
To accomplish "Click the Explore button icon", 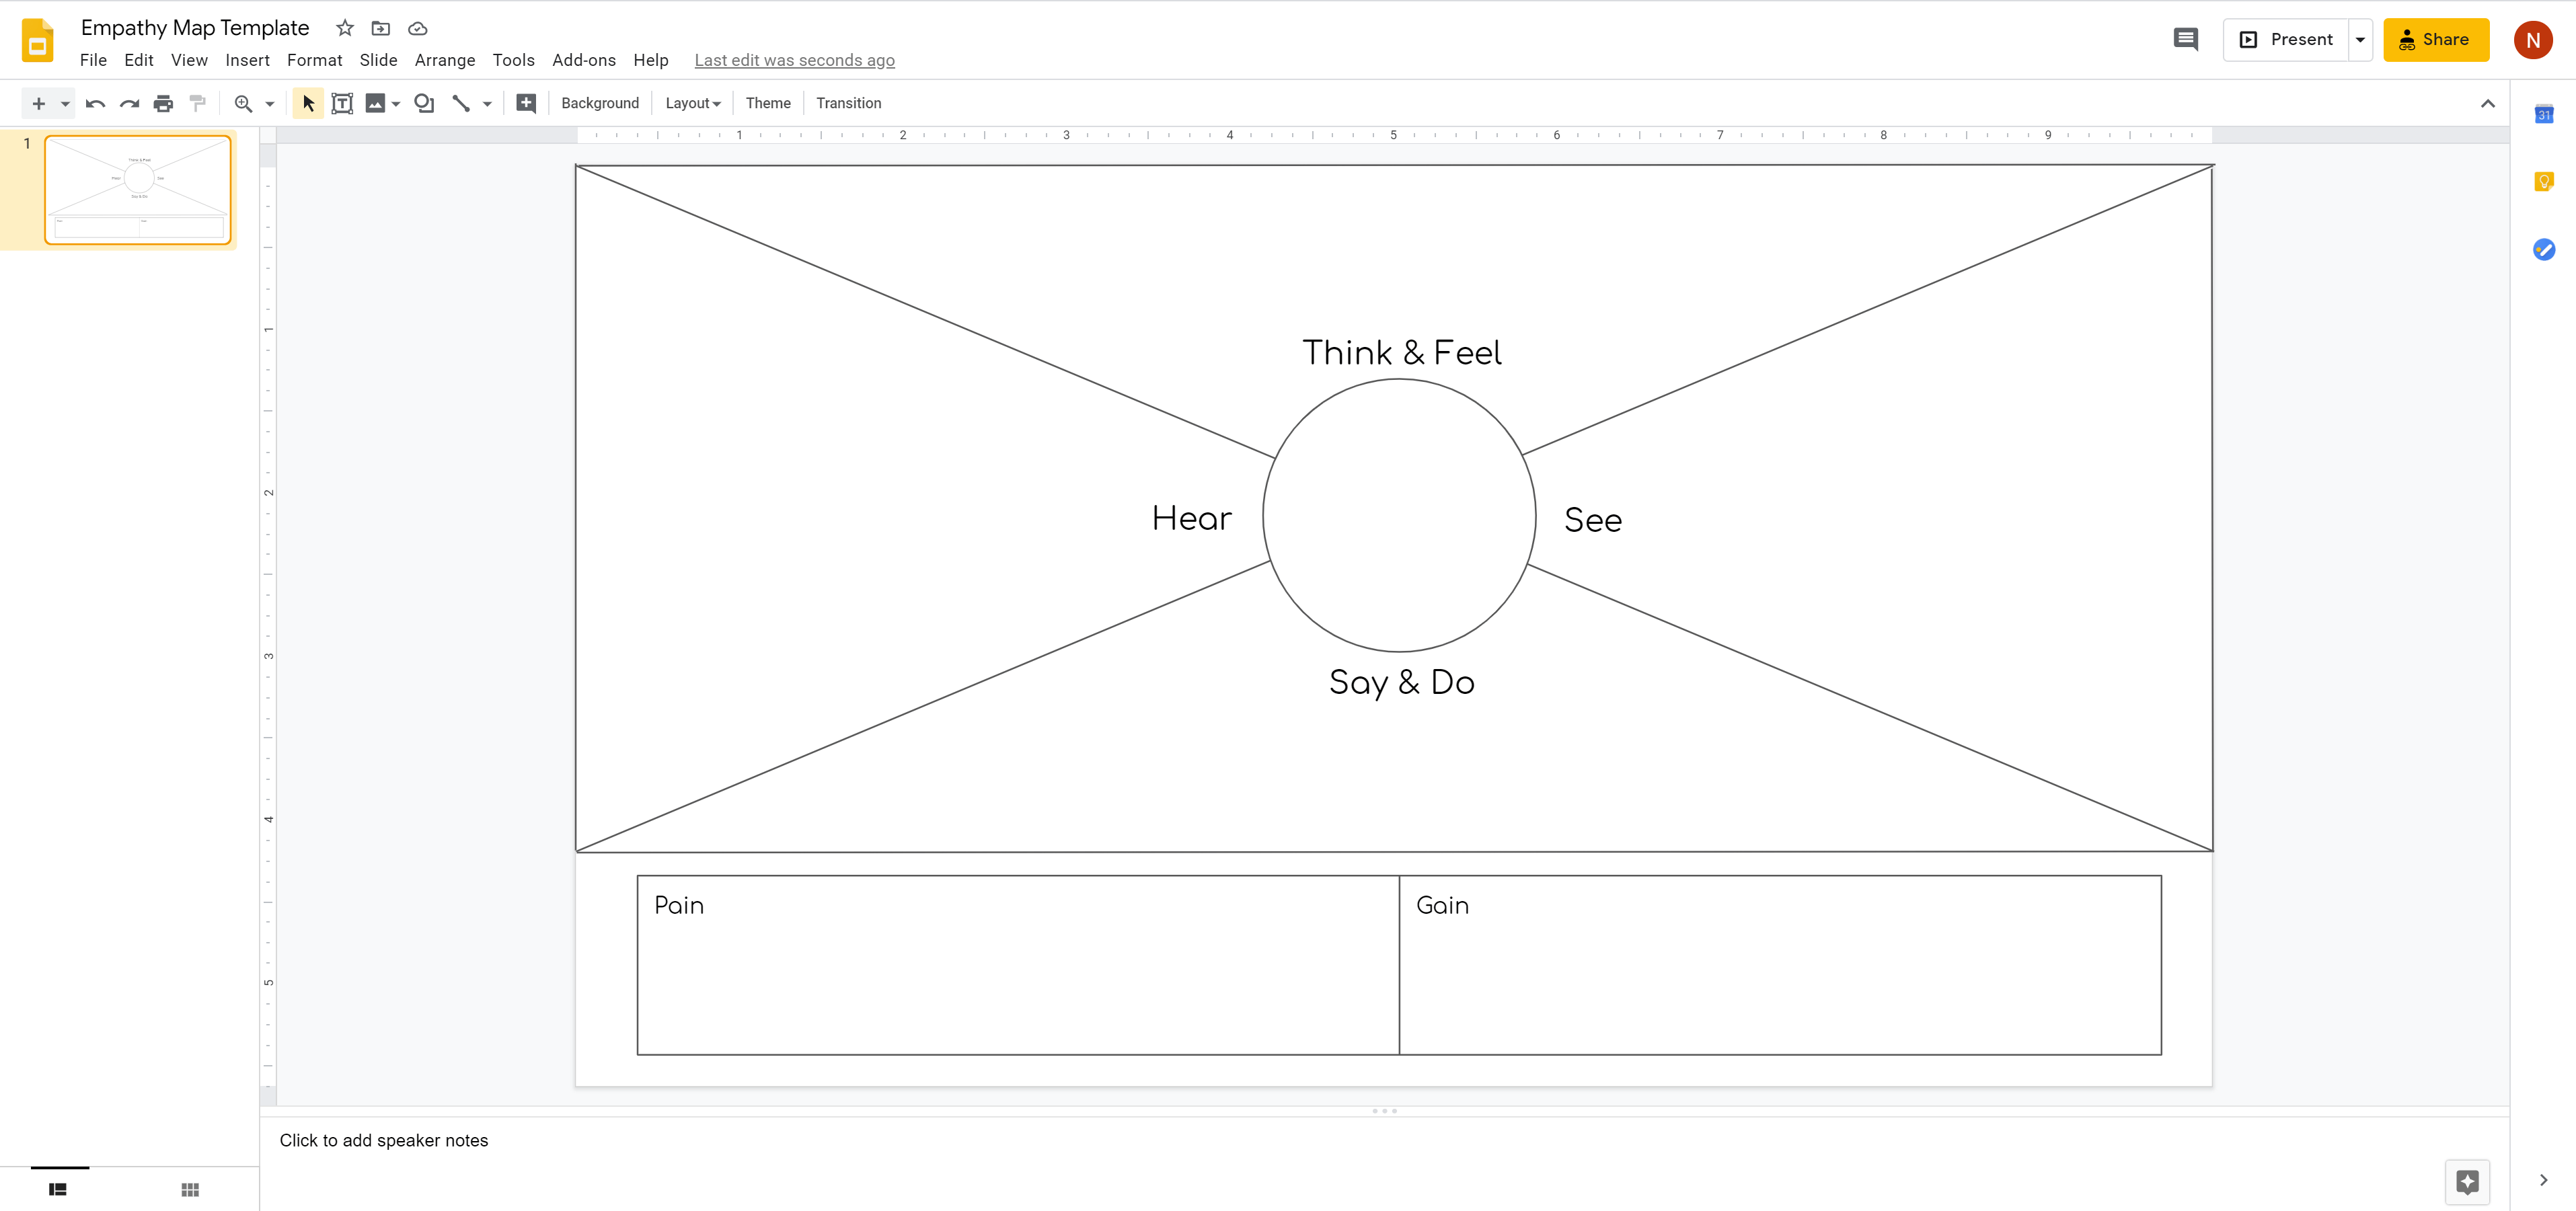I will tap(2467, 1182).
